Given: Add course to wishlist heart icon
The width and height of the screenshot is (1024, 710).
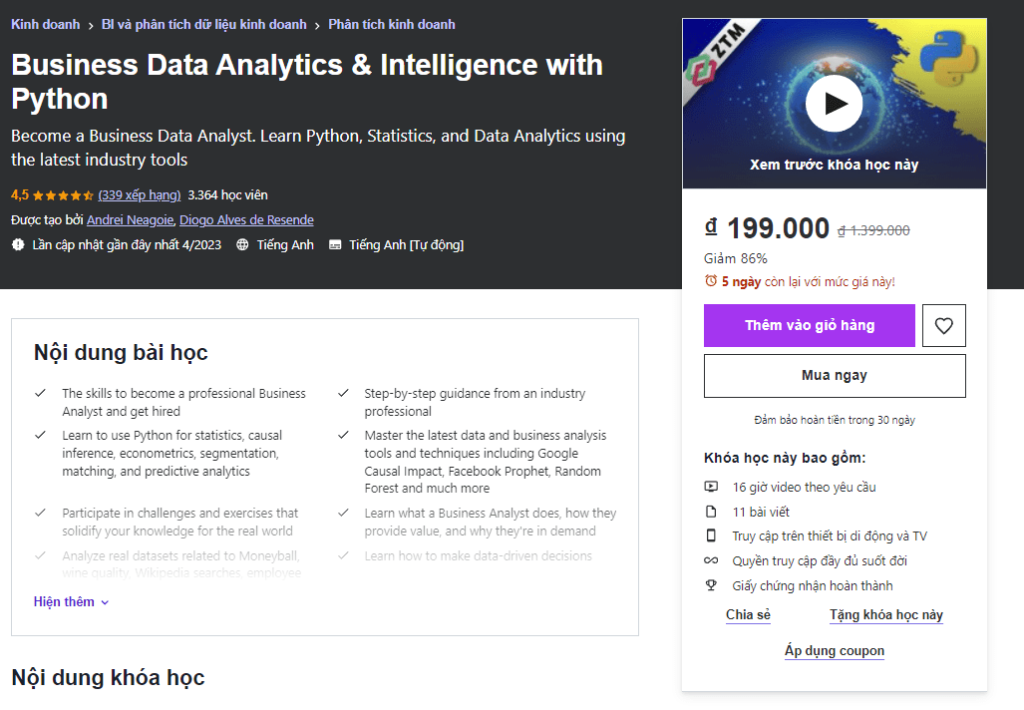Looking at the screenshot, I should tap(943, 325).
